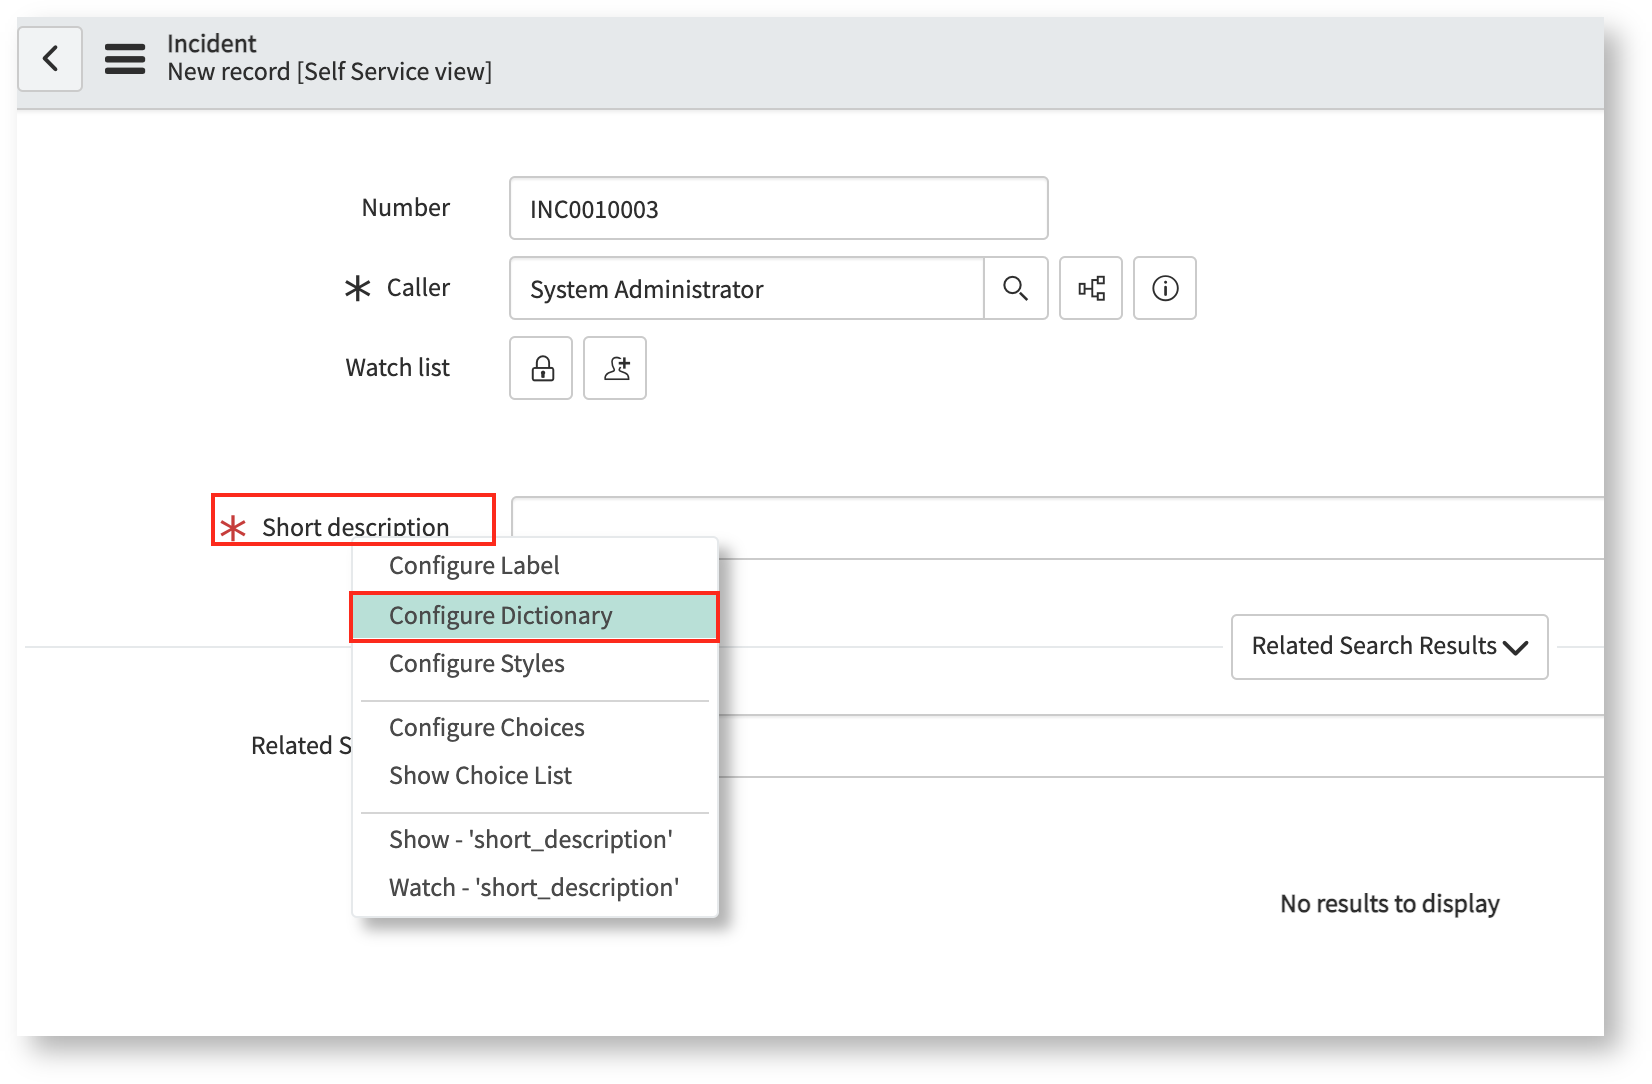This screenshot has width=1652, height=1084.
Task: Click the Caller lookup magnifier icon
Action: (1016, 288)
